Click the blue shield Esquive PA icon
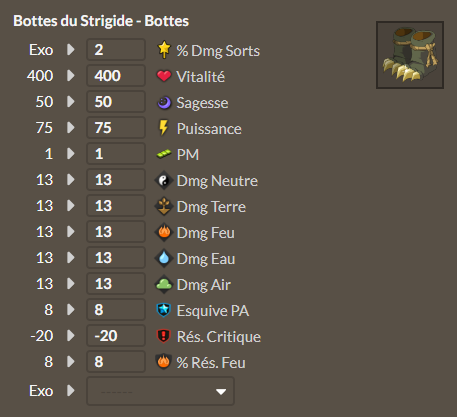 click(x=164, y=310)
